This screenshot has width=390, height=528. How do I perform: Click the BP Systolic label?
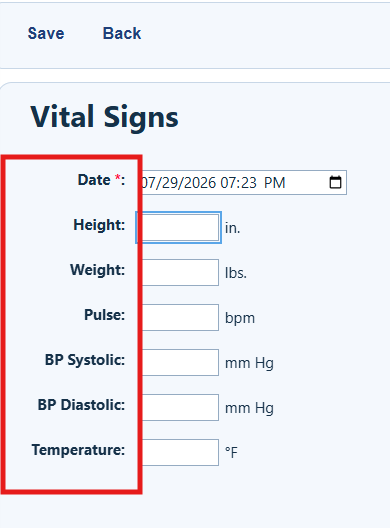pos(85,360)
